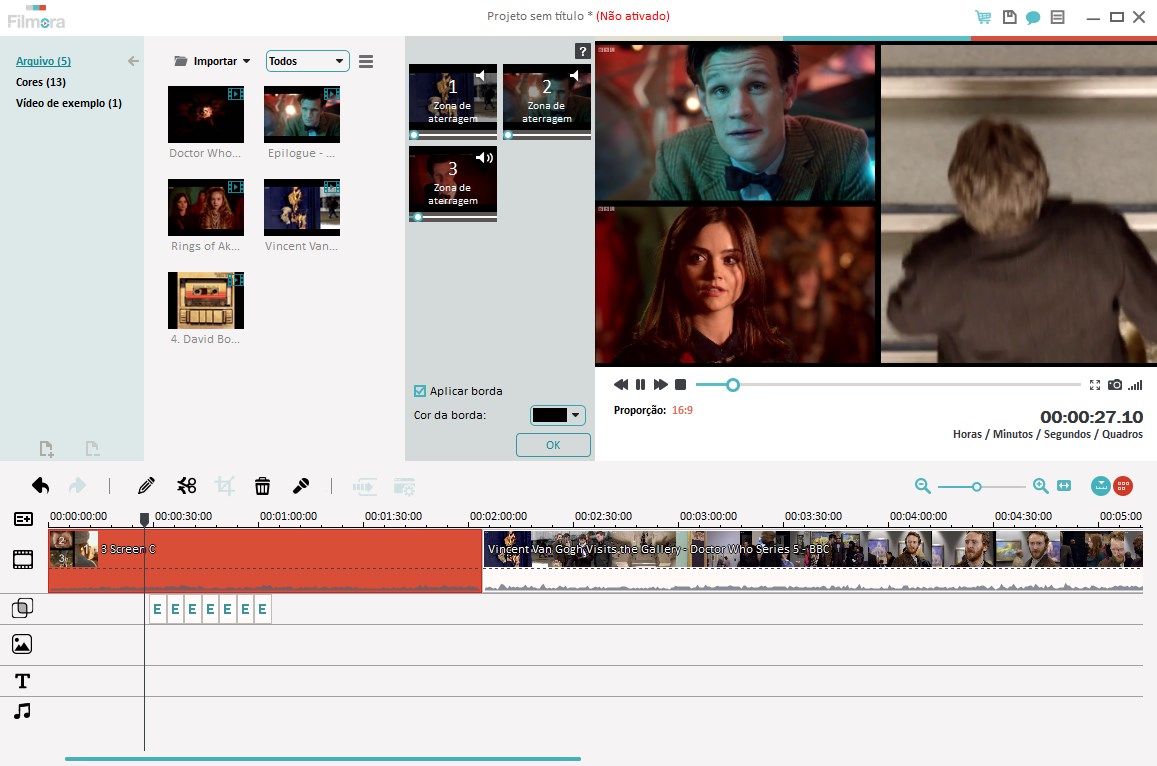Click the timeline horizontal scrollbar
The image size is (1157, 766).
coord(322,759)
